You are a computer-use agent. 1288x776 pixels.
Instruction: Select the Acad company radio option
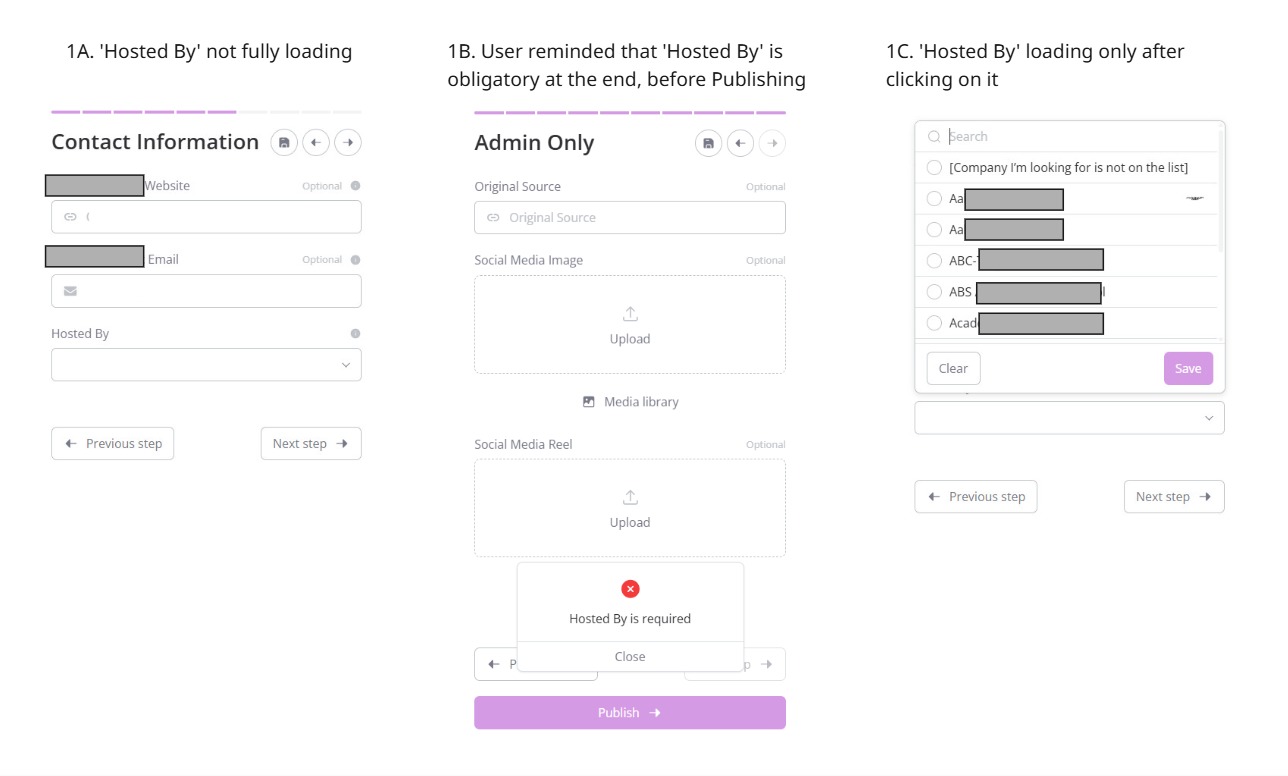click(x=934, y=323)
